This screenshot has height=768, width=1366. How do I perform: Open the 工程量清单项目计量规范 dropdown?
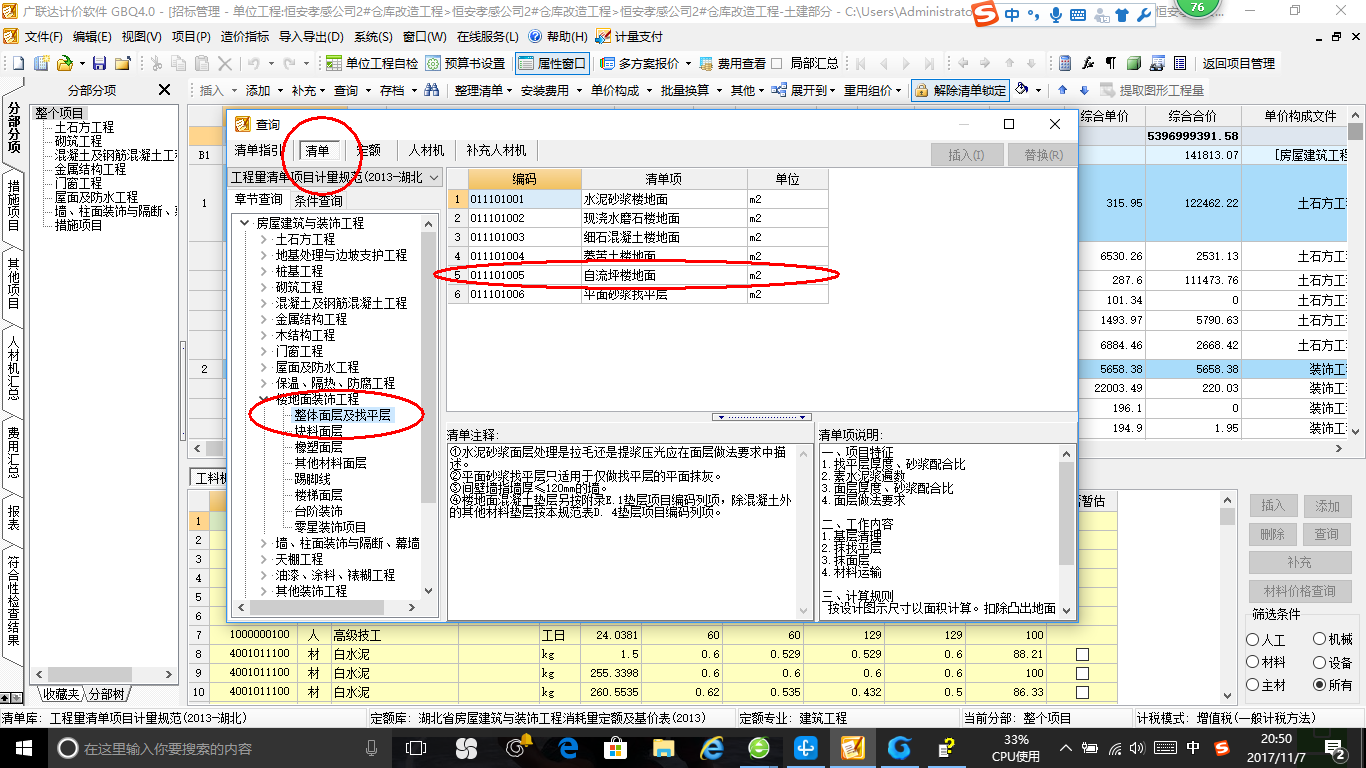pos(432,177)
